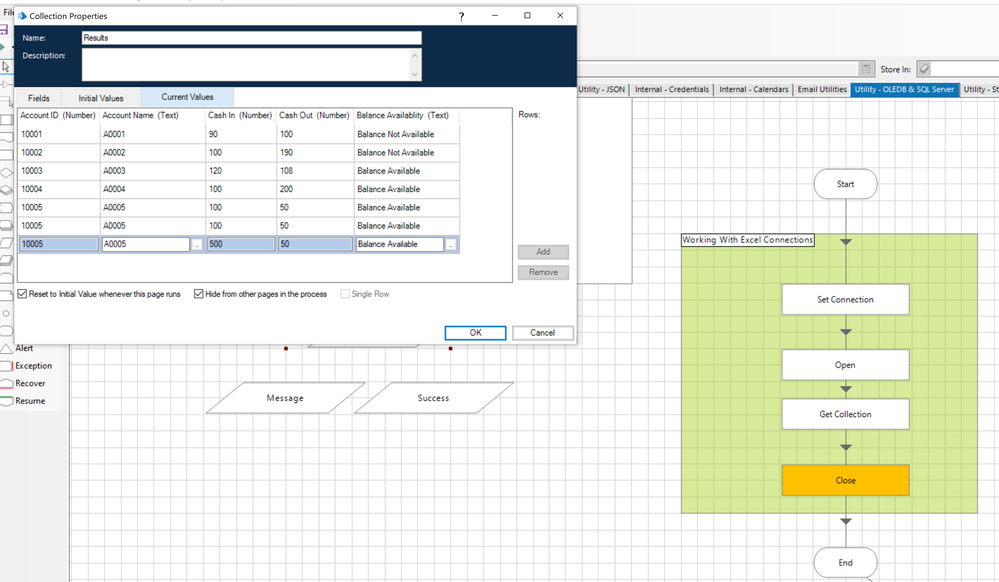Click the help question mark in dialog title
This screenshot has width=999, height=582.
tap(461, 17)
